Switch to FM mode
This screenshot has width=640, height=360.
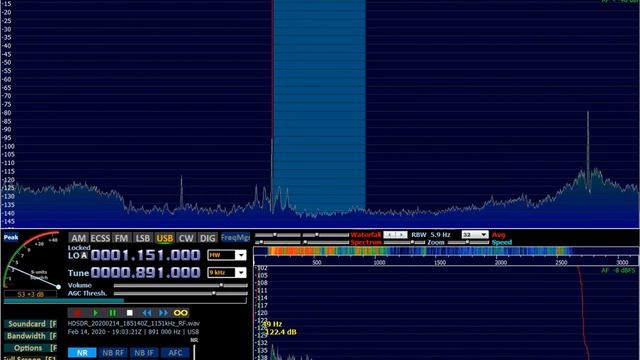pyautogui.click(x=121, y=238)
